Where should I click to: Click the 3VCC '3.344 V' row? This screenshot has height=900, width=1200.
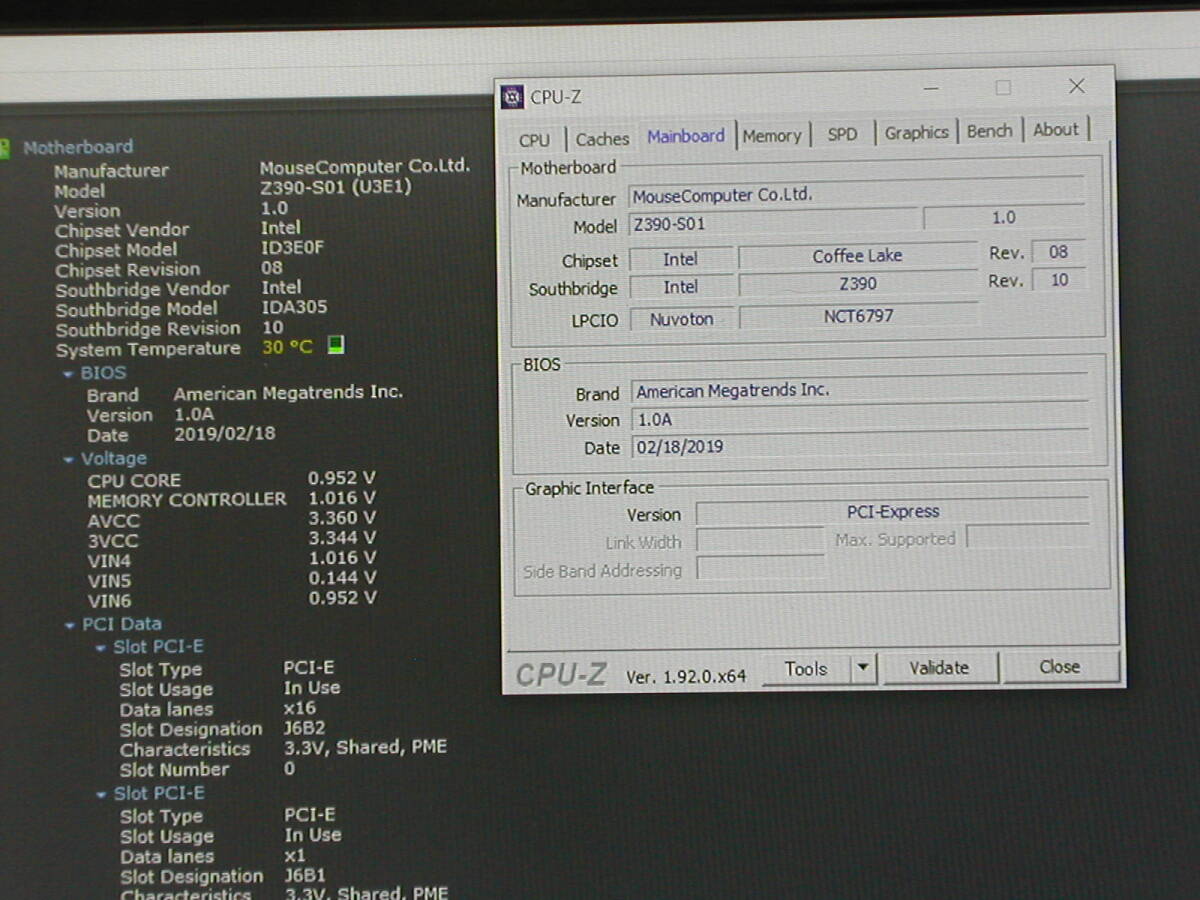coord(232,539)
